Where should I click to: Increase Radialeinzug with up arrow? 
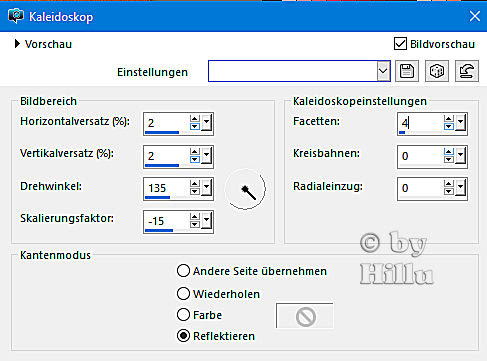click(x=449, y=184)
